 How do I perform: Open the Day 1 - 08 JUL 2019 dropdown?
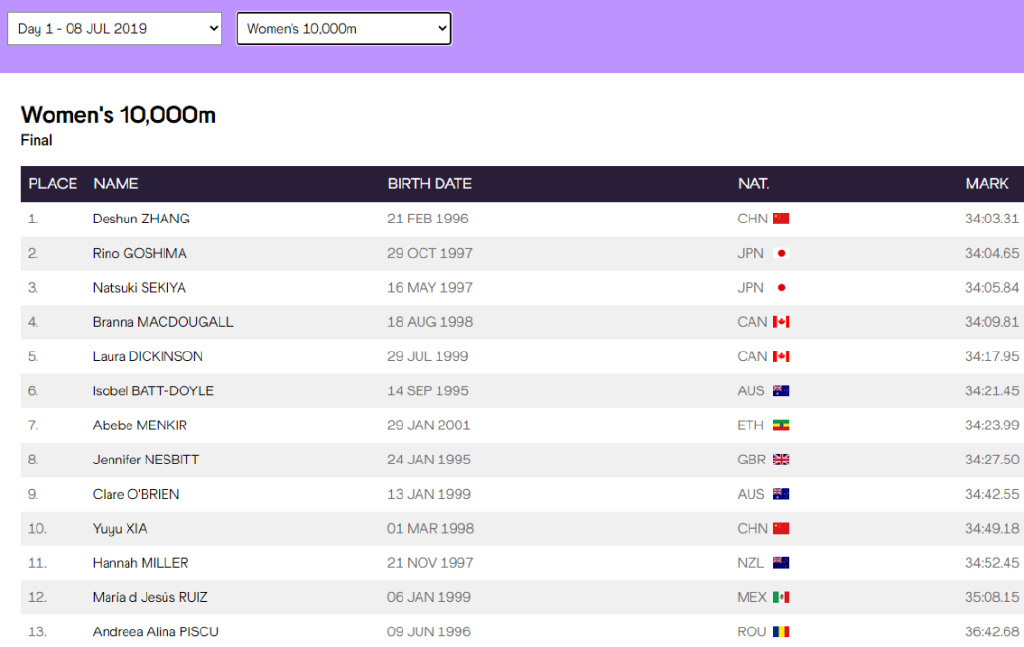click(x=114, y=29)
